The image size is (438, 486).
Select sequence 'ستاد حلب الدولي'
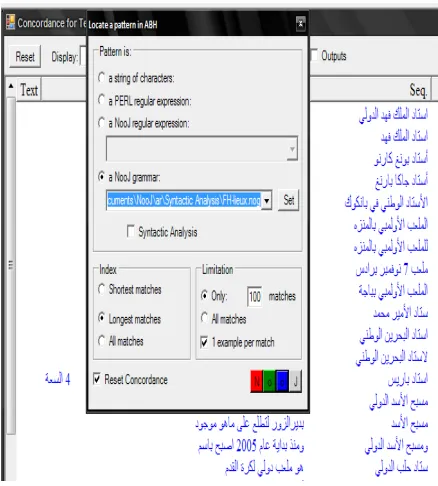tap(402, 467)
